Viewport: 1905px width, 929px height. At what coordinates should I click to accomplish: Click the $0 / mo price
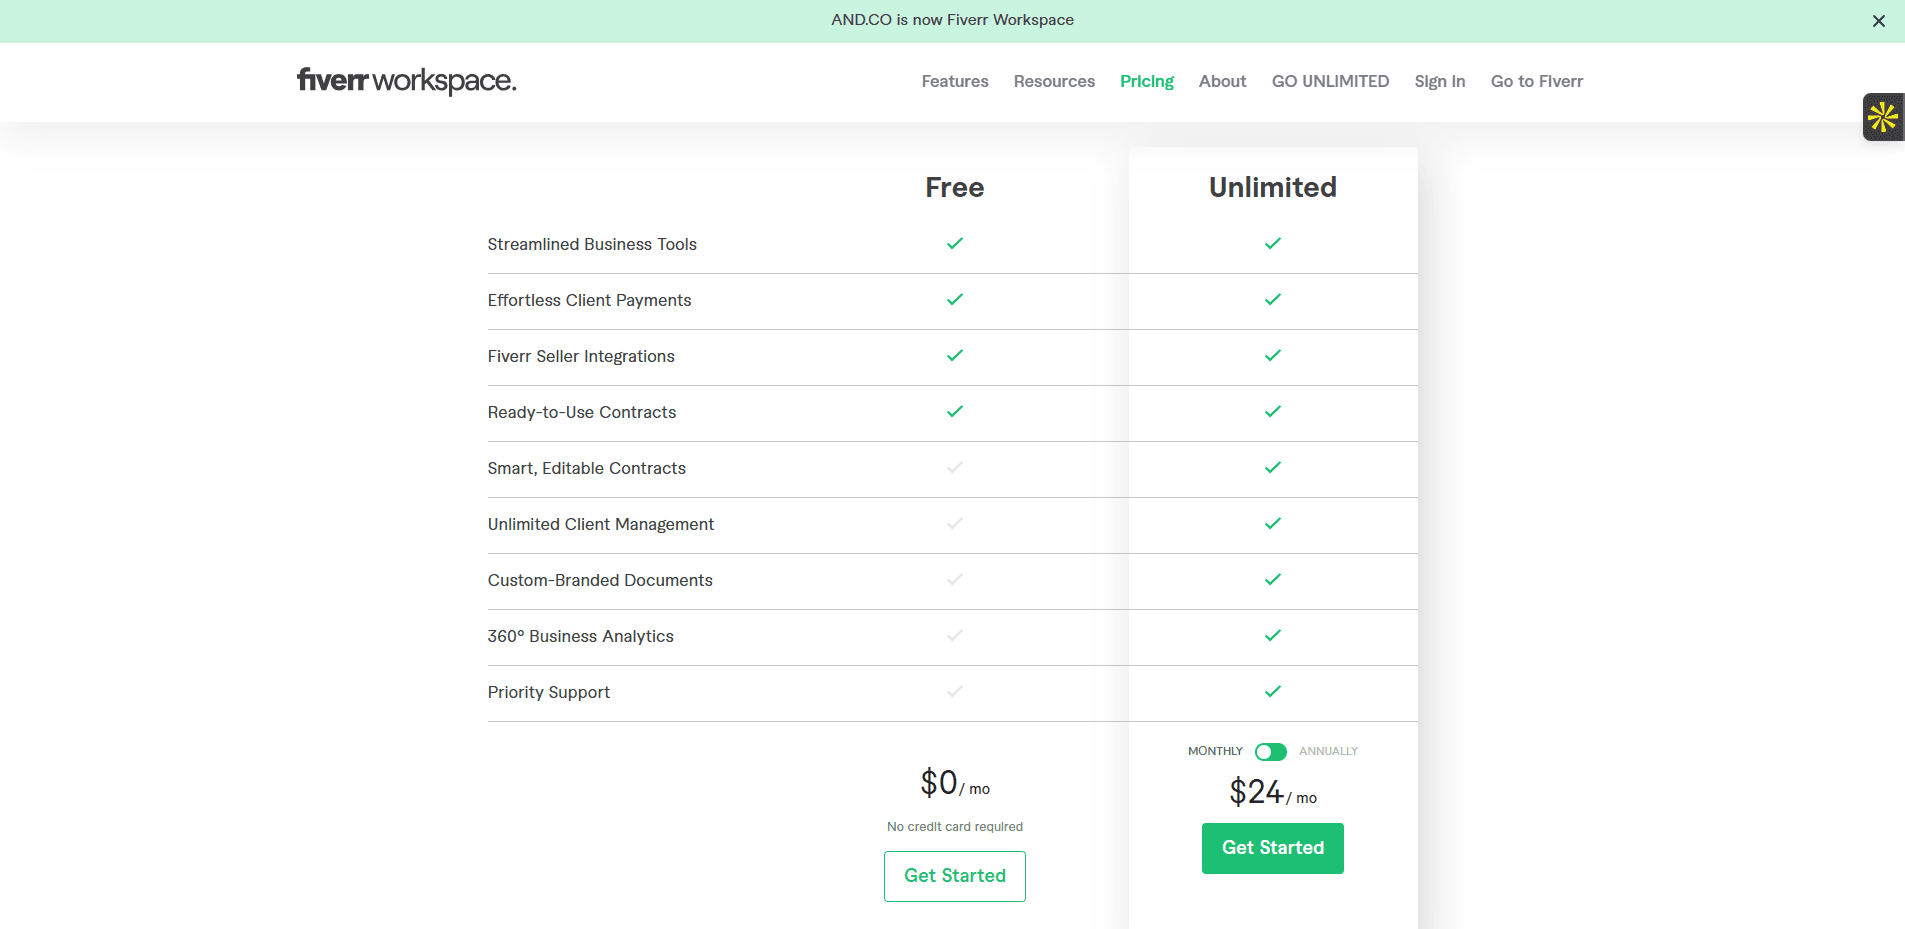955,783
